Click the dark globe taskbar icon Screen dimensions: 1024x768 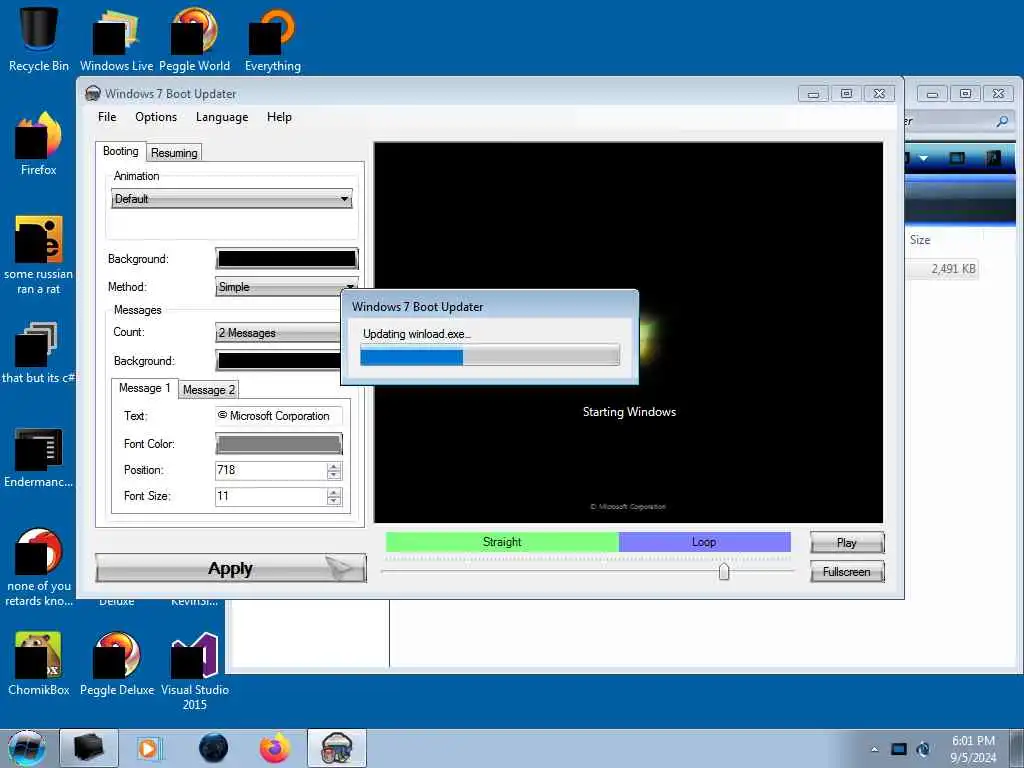pos(214,748)
